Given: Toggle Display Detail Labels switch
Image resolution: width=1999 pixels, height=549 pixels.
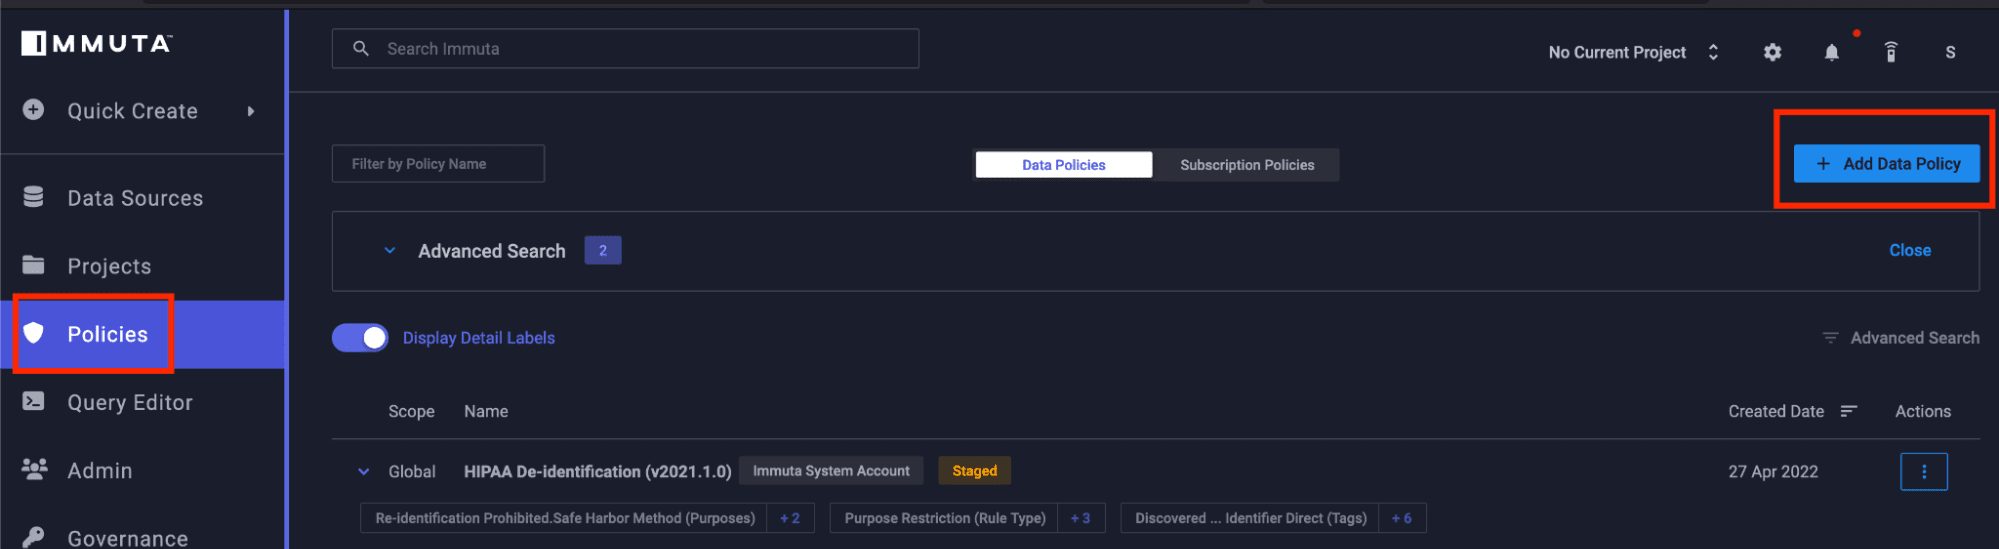Looking at the screenshot, I should (360, 338).
